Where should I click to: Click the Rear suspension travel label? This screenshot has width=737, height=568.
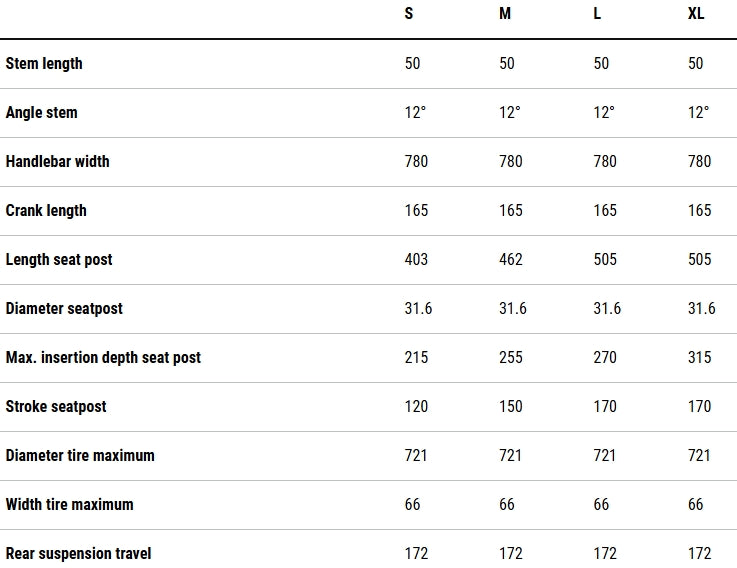[79, 553]
